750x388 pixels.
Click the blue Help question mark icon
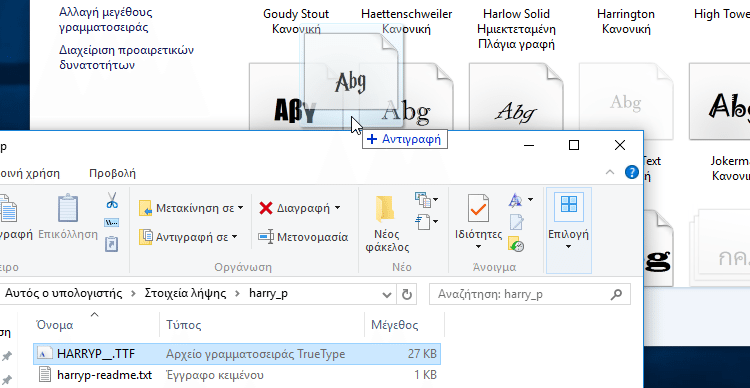pos(632,172)
